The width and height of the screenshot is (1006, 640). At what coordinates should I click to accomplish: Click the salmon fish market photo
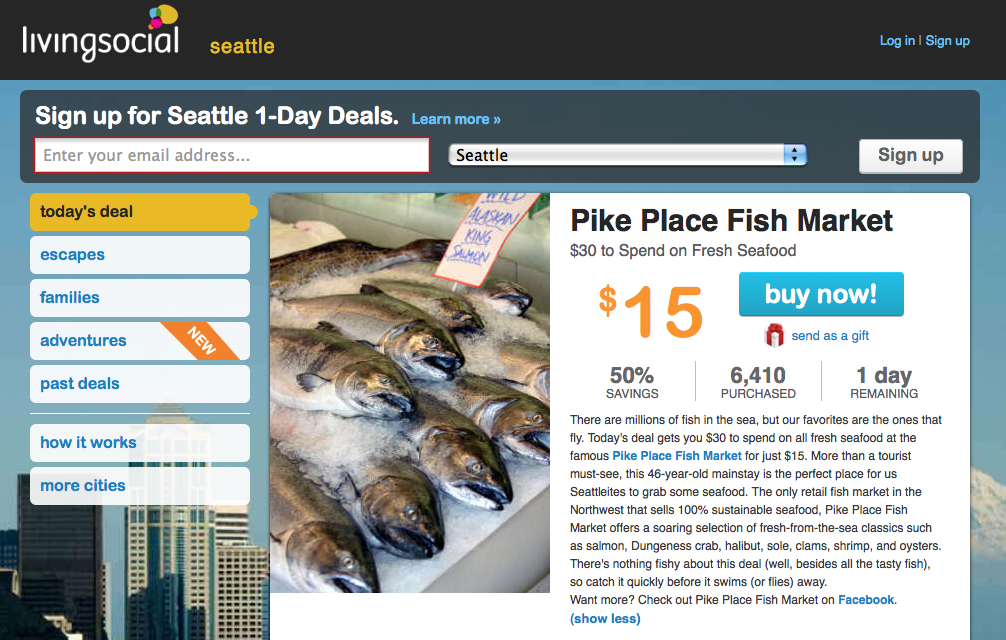tap(410, 392)
